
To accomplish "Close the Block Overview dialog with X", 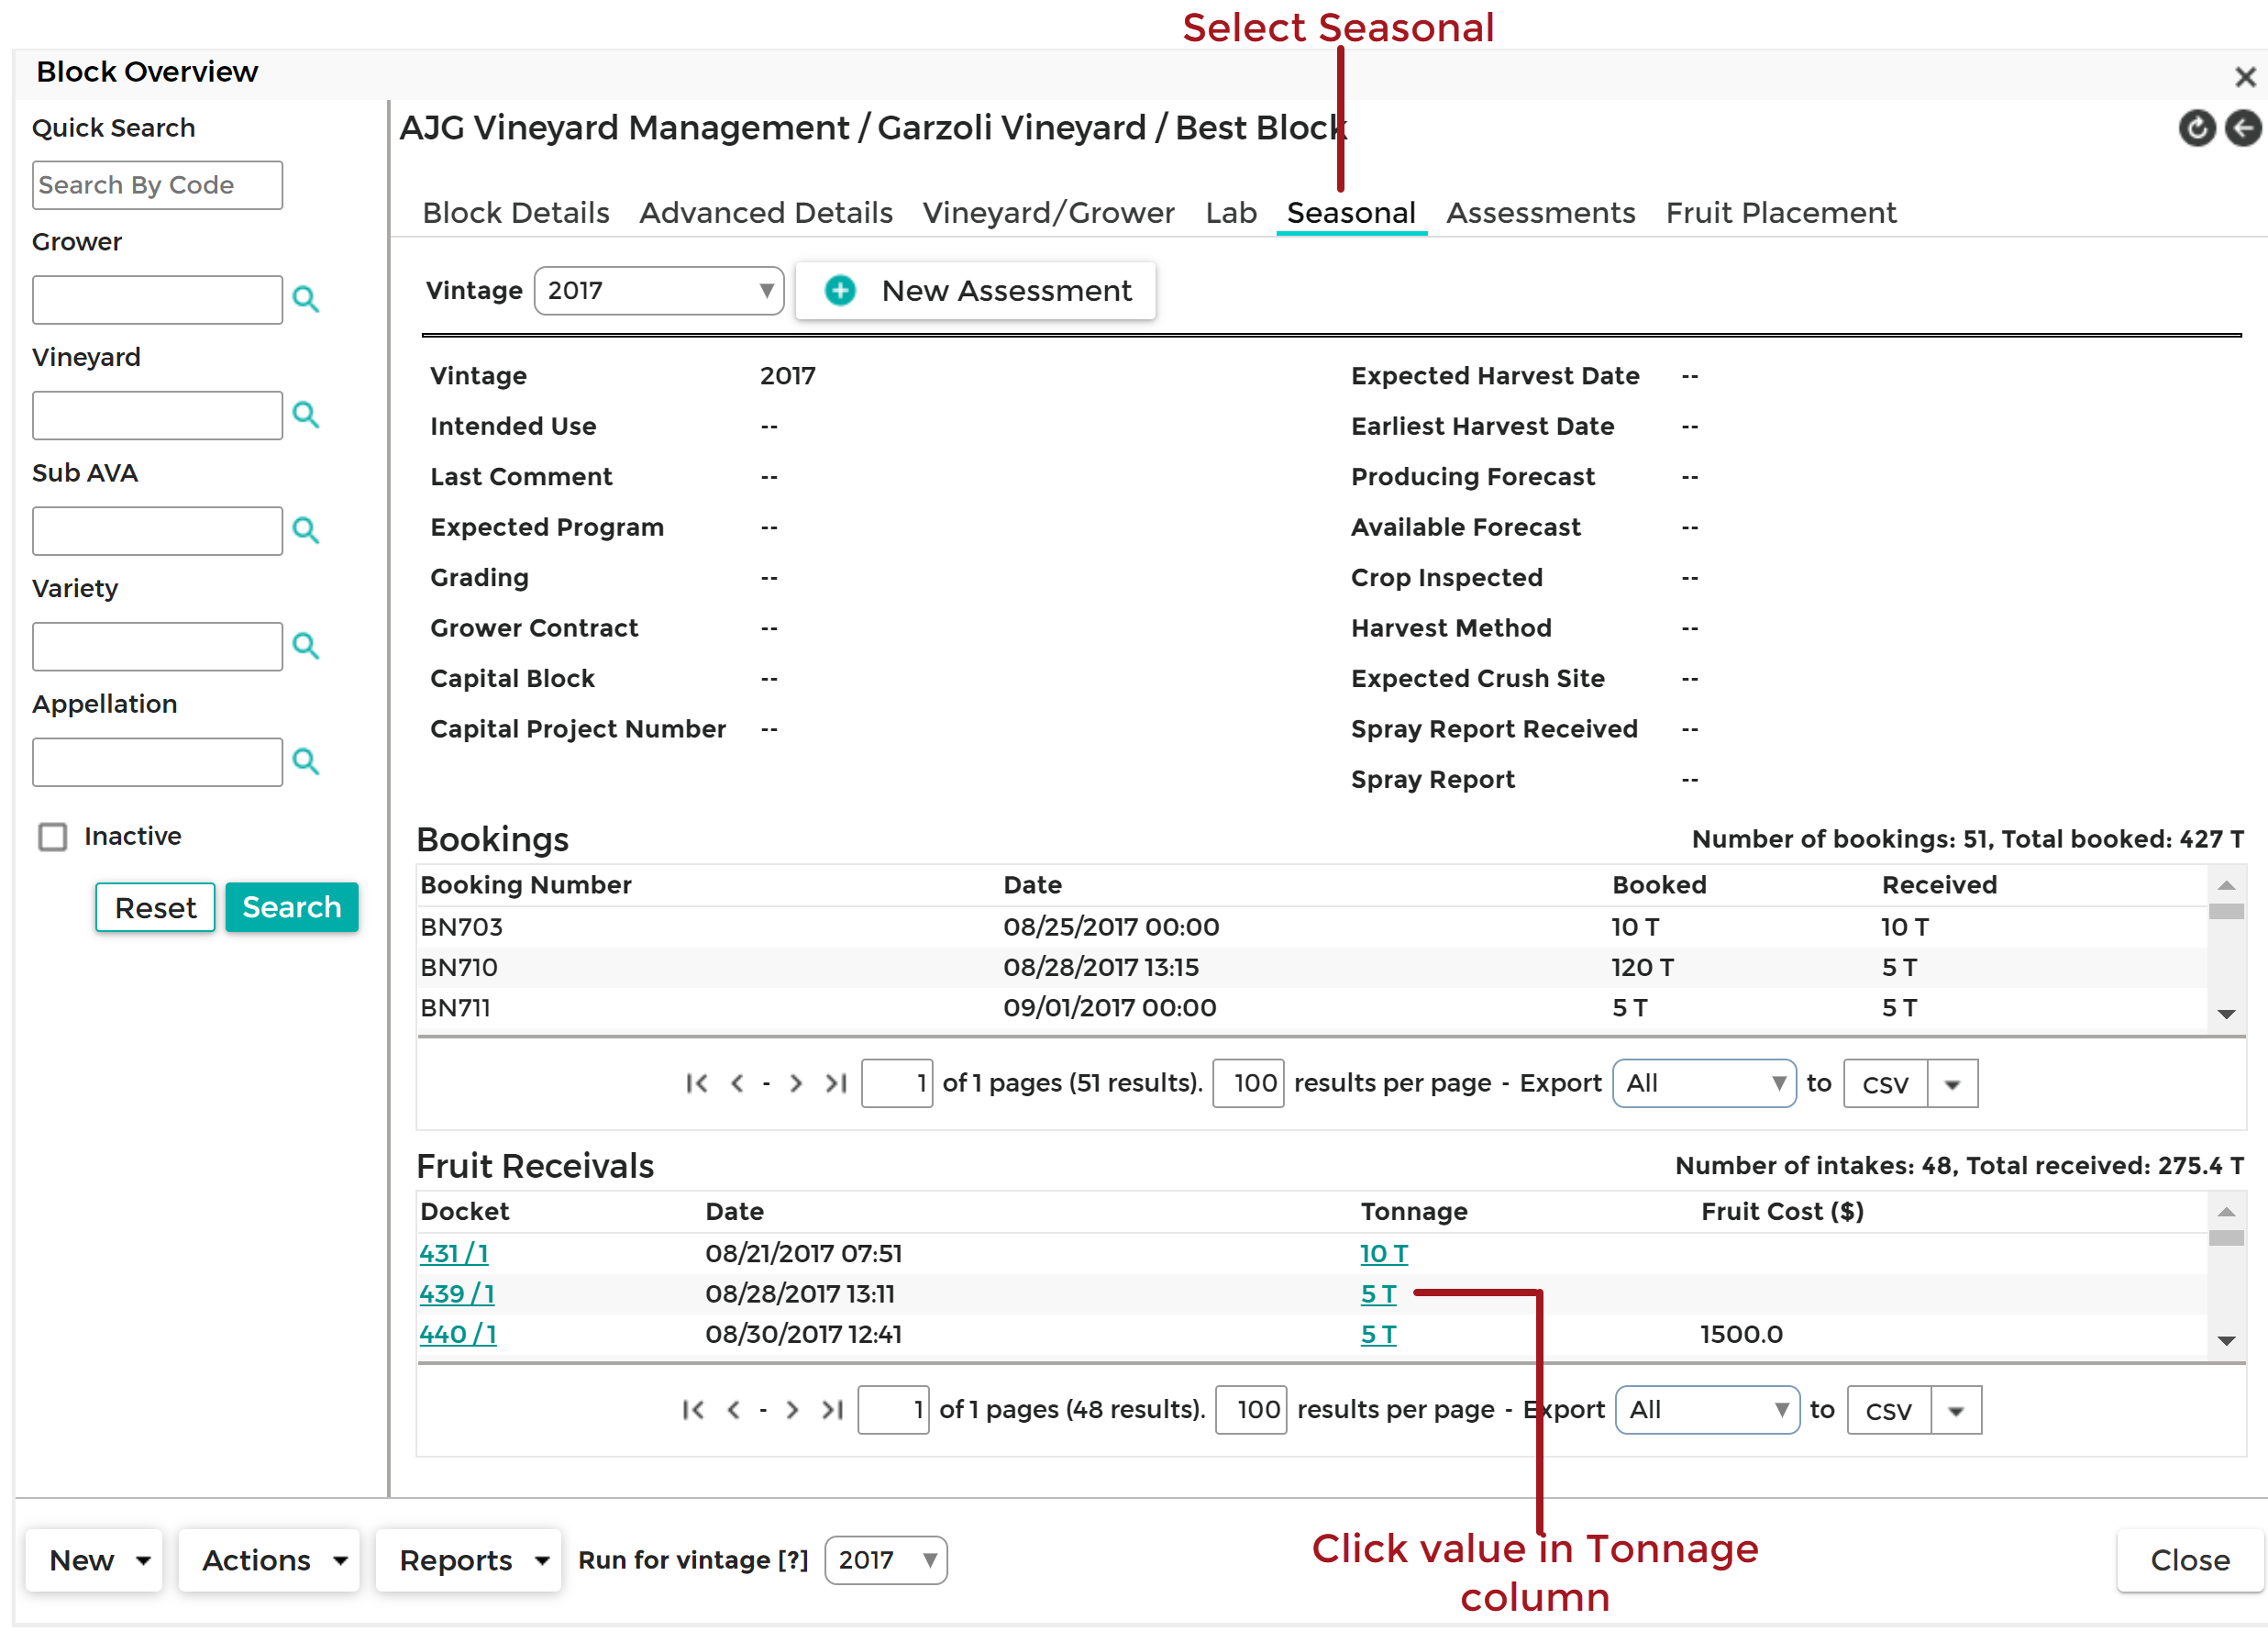I will [2245, 77].
